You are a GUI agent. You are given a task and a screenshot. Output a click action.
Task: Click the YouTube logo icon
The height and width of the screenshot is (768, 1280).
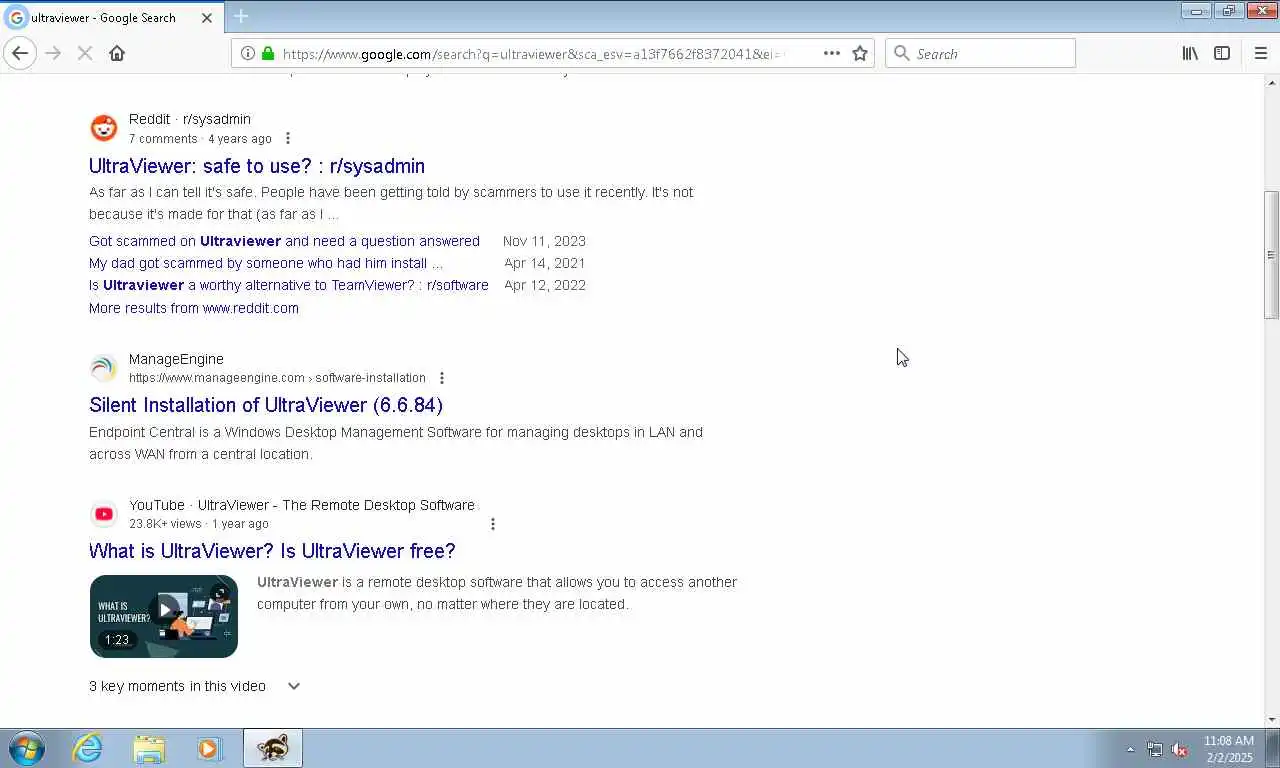click(104, 514)
